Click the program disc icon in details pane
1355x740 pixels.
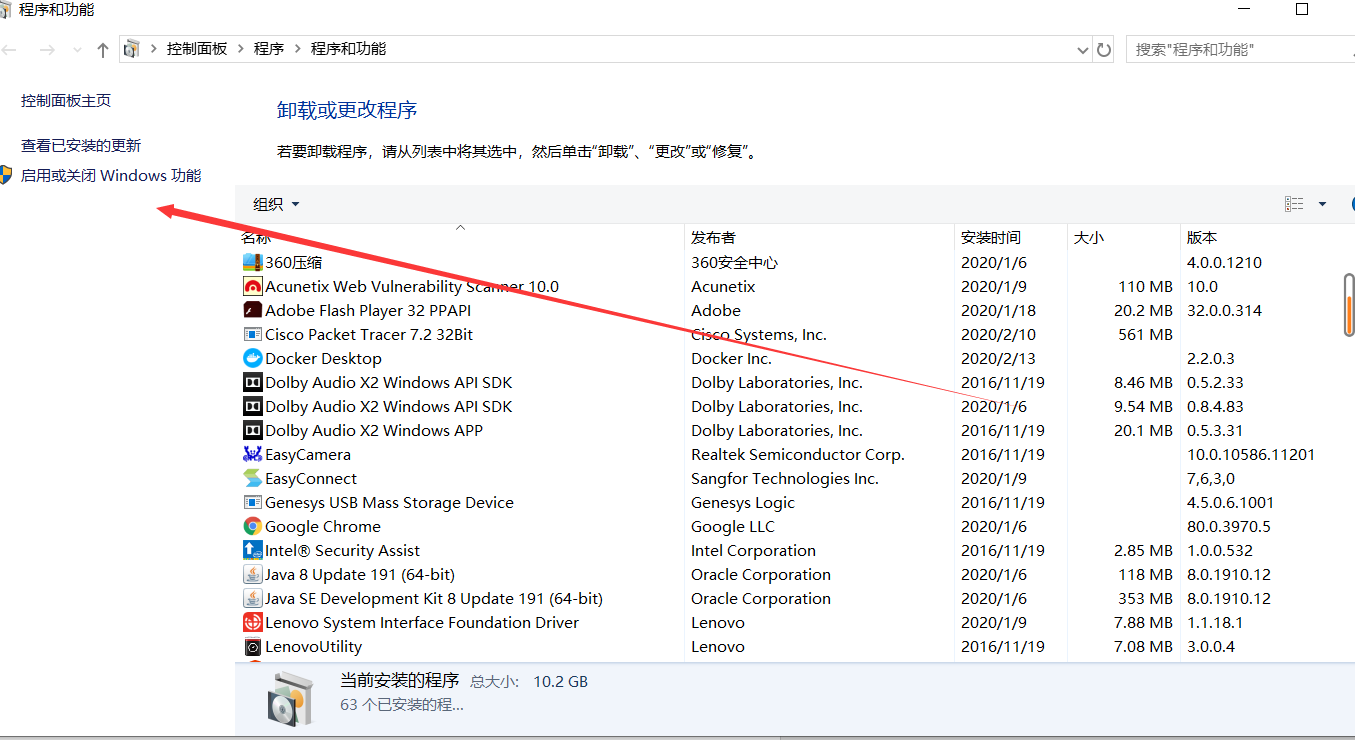(291, 697)
